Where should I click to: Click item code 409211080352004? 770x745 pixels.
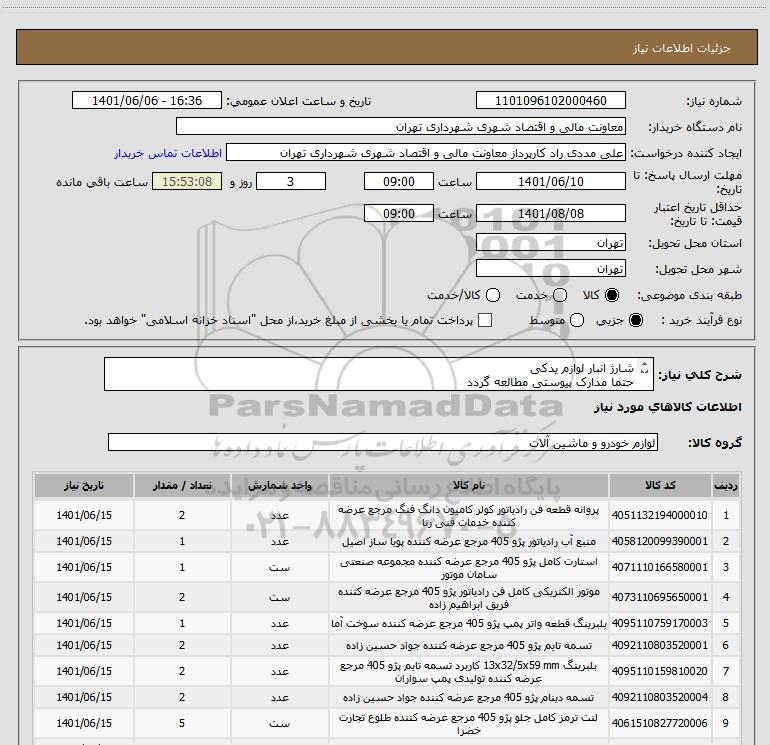(x=660, y=697)
